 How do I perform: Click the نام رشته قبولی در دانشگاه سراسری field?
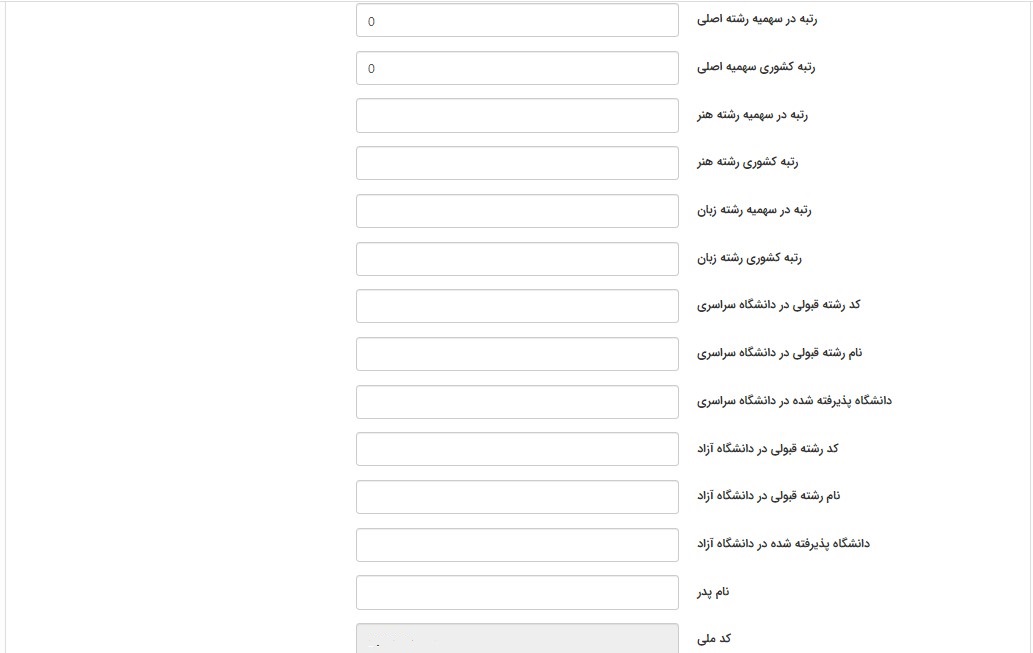pyautogui.click(x=517, y=354)
